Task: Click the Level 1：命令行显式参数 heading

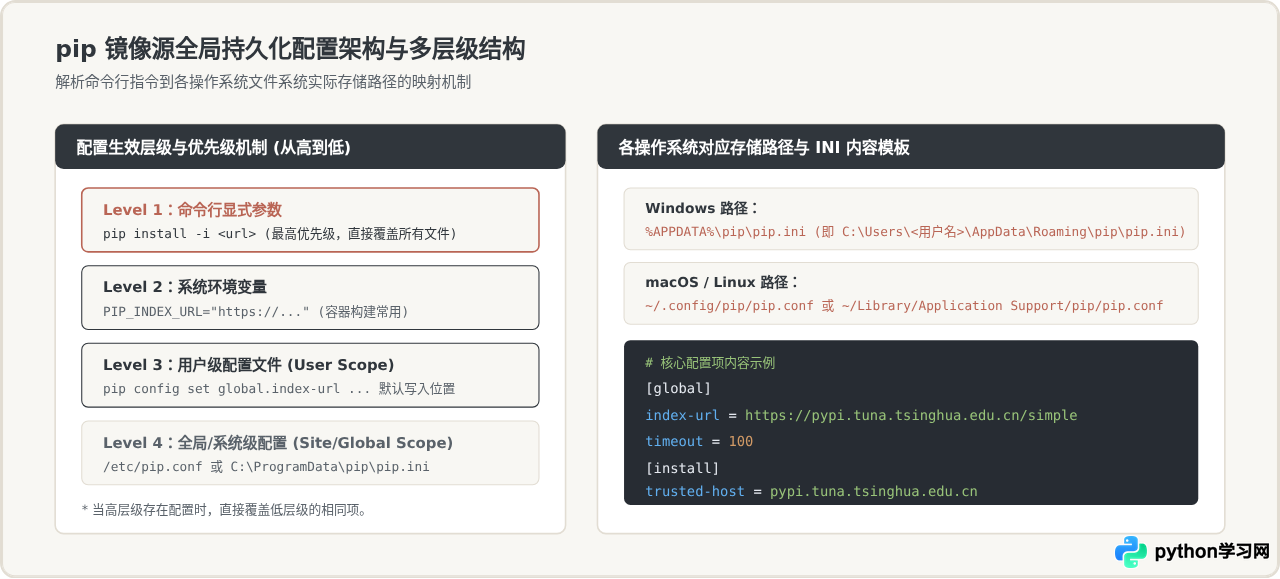Action: [192, 210]
